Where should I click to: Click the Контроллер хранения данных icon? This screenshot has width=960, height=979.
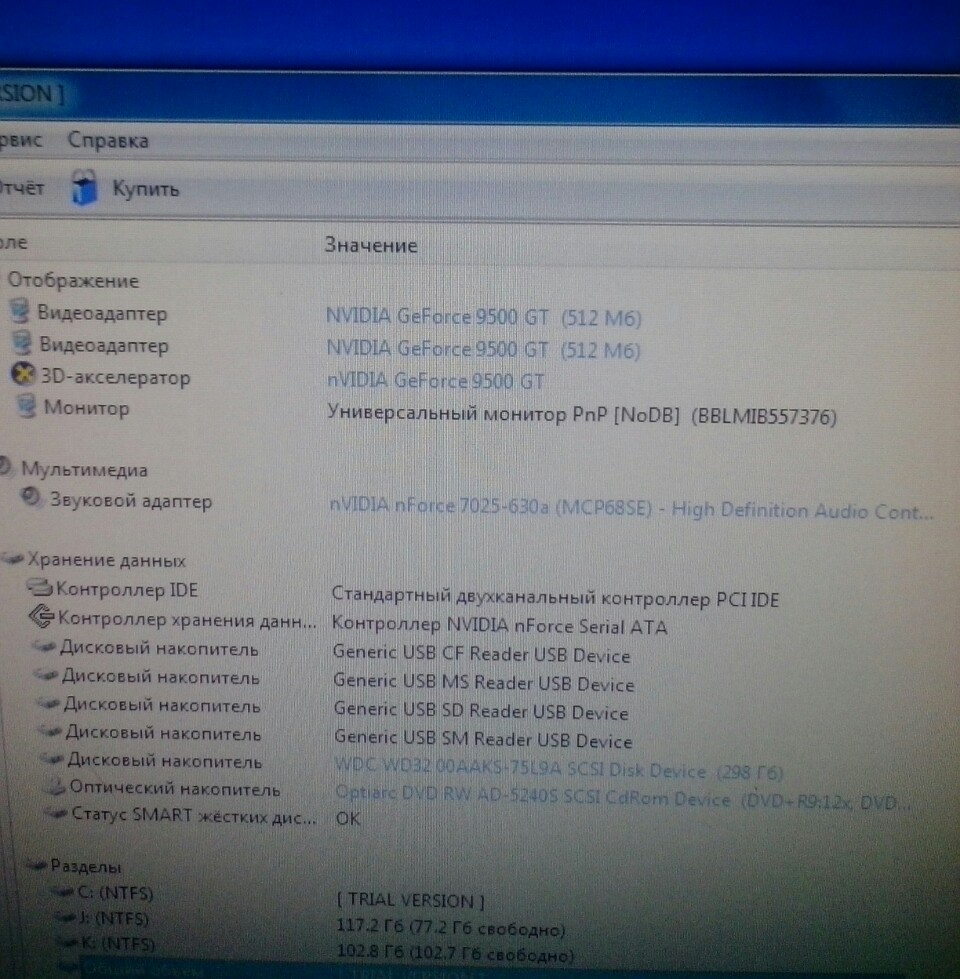[42, 617]
